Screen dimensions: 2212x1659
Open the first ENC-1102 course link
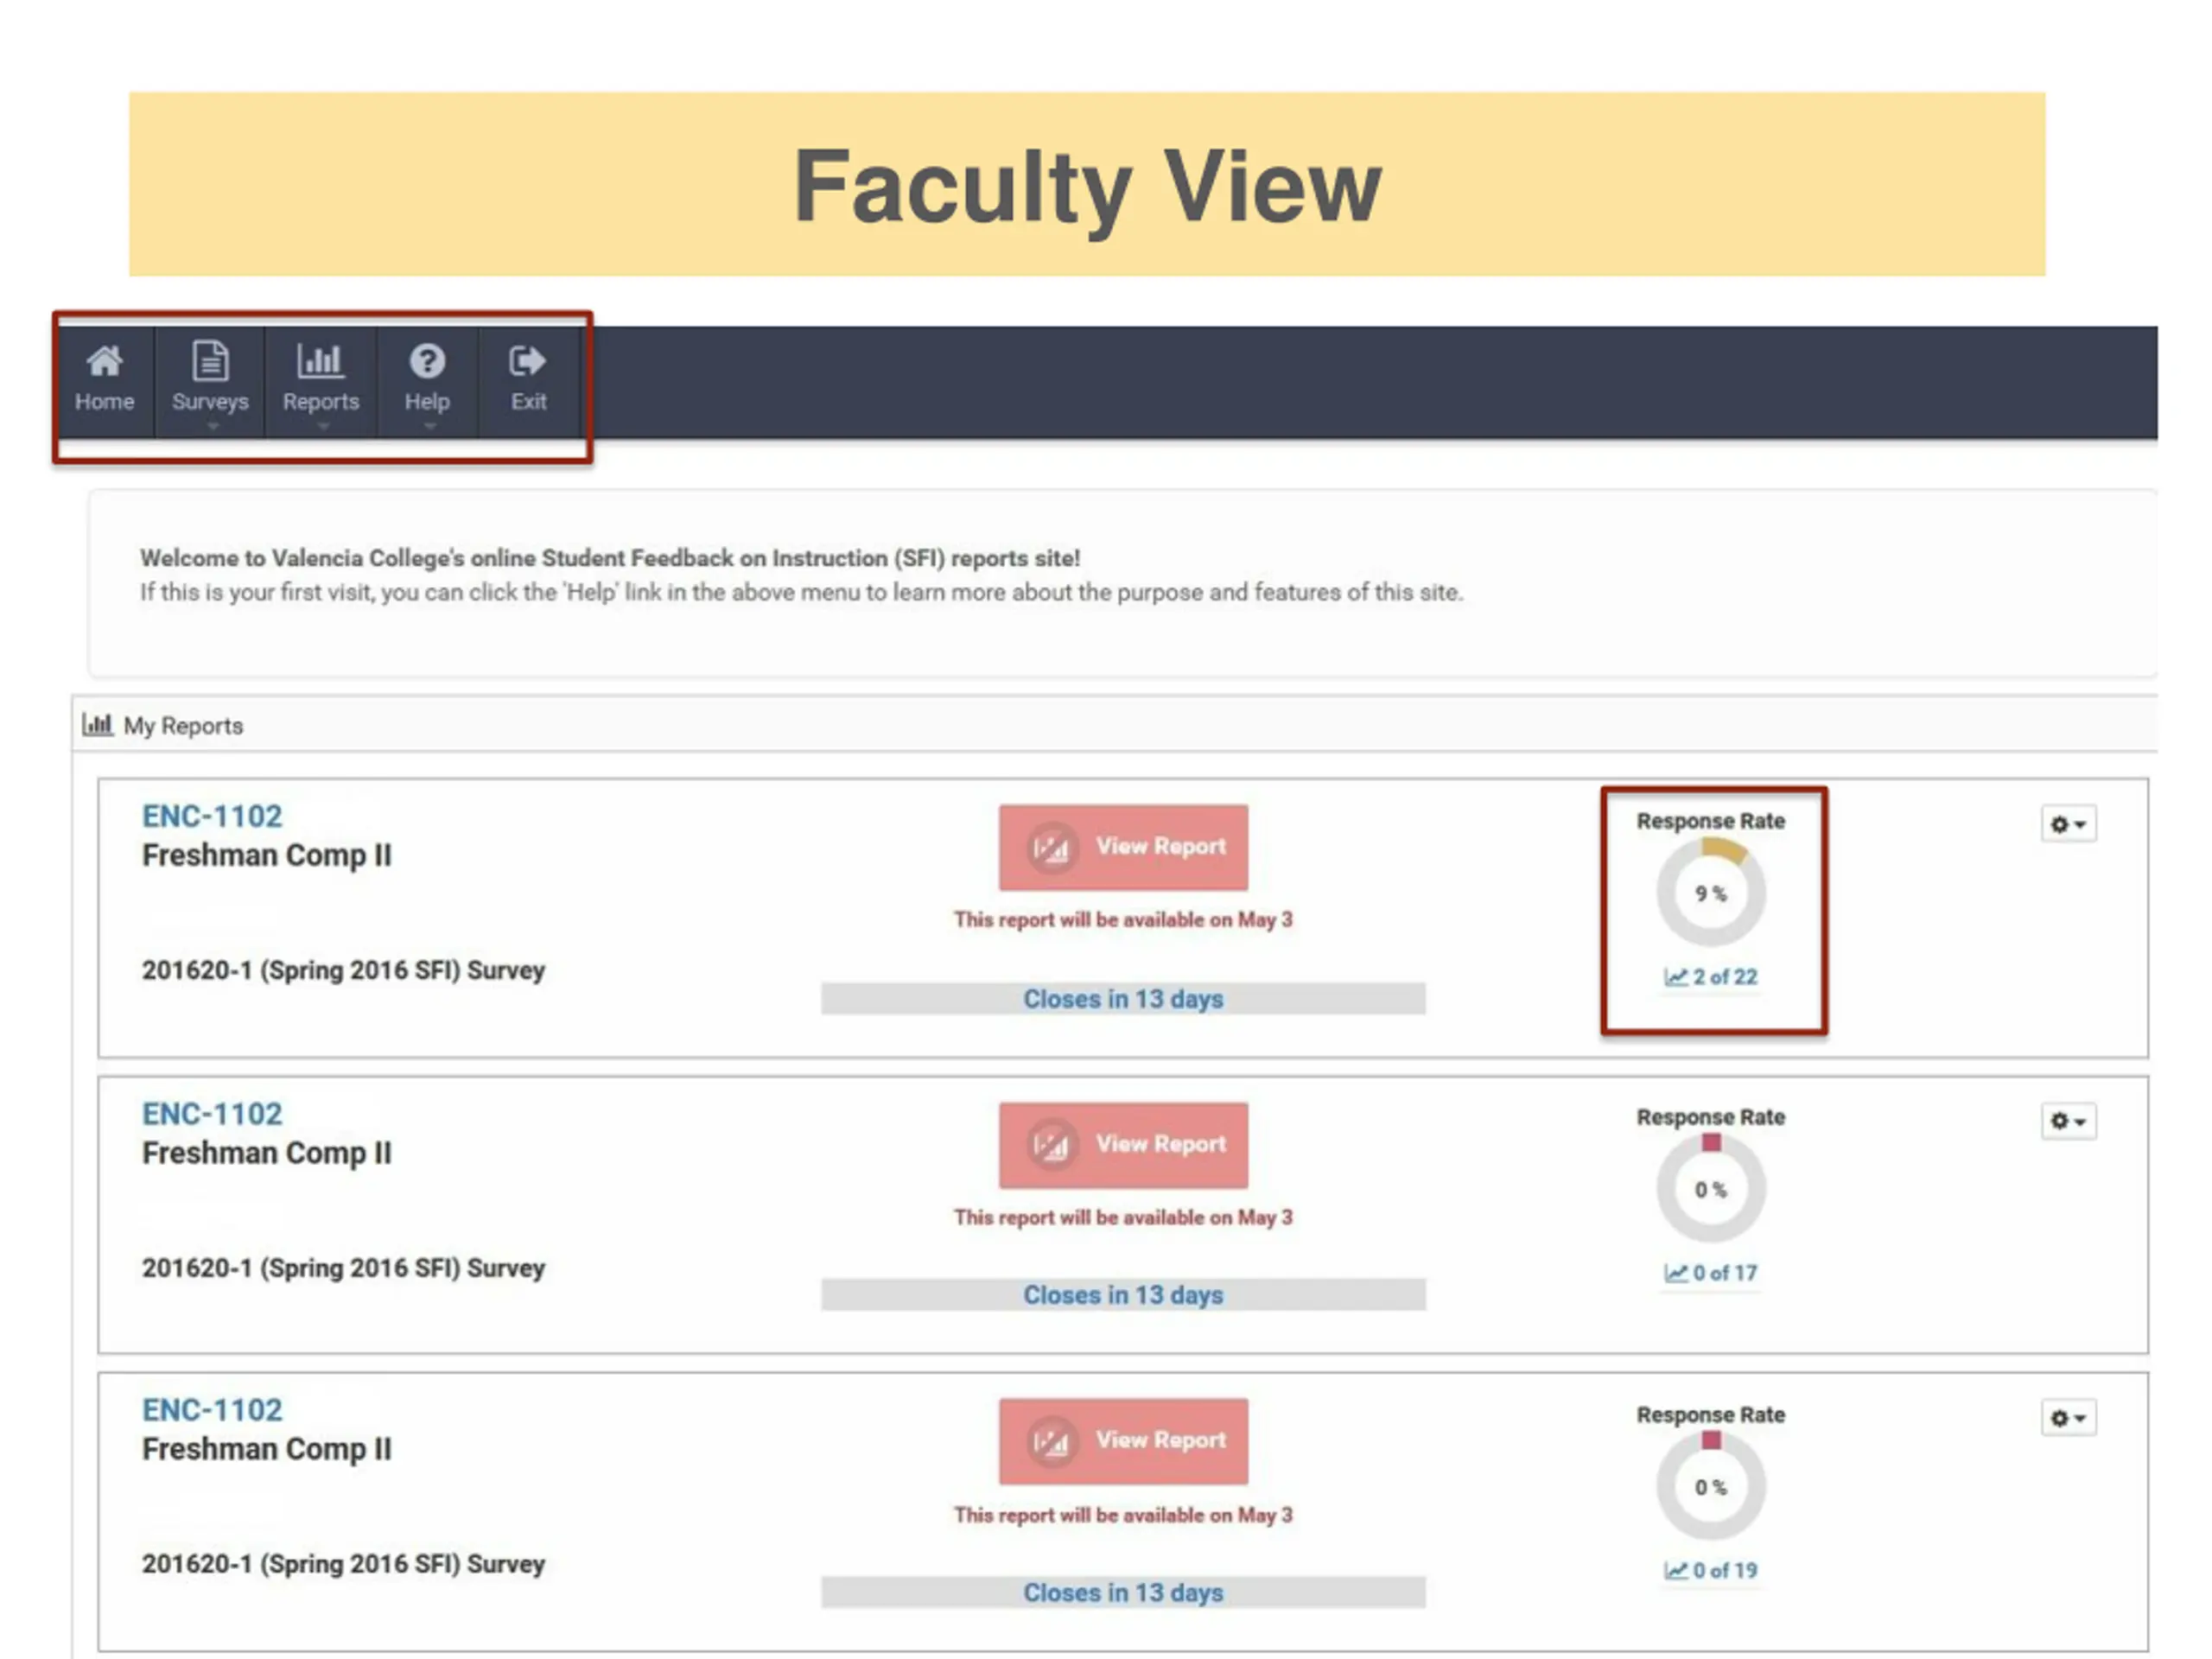pyautogui.click(x=212, y=816)
